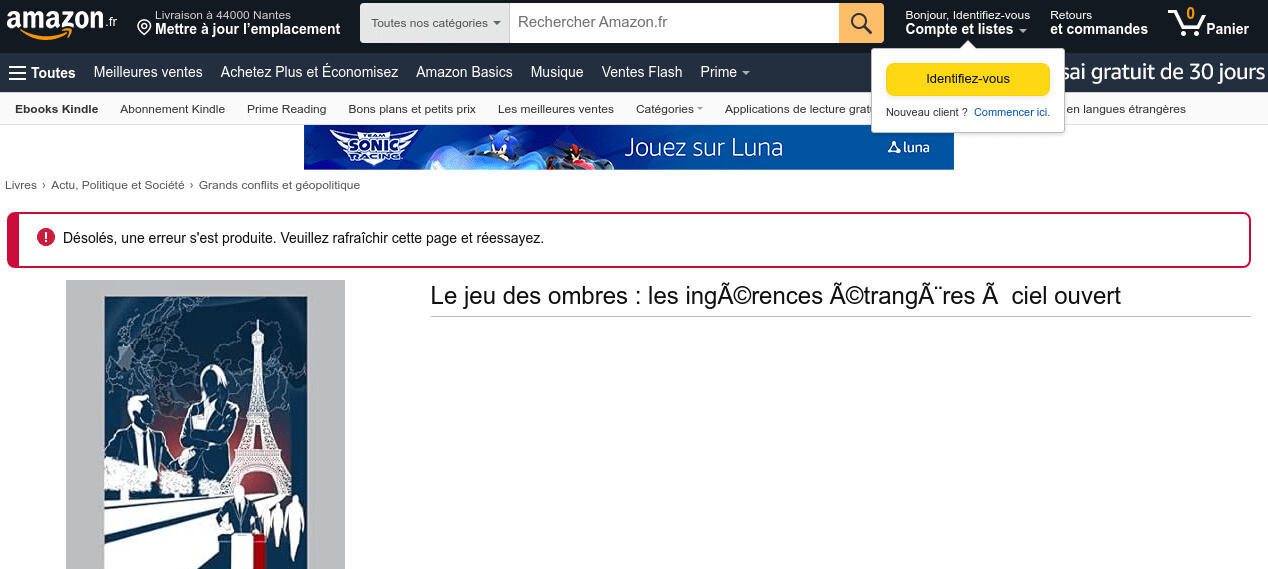Open the Toutes hamburger menu
The width and height of the screenshot is (1268, 569).
pyautogui.click(x=42, y=72)
